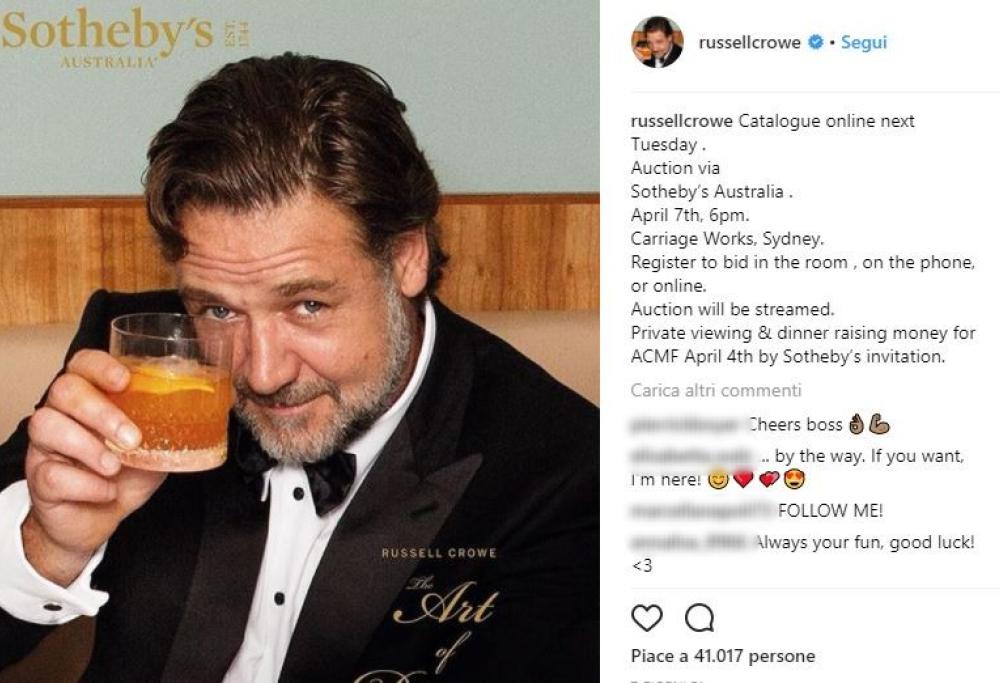The width and height of the screenshot is (1000, 683).
Task: Click the smiling face emoji in comments
Action: (x=716, y=480)
